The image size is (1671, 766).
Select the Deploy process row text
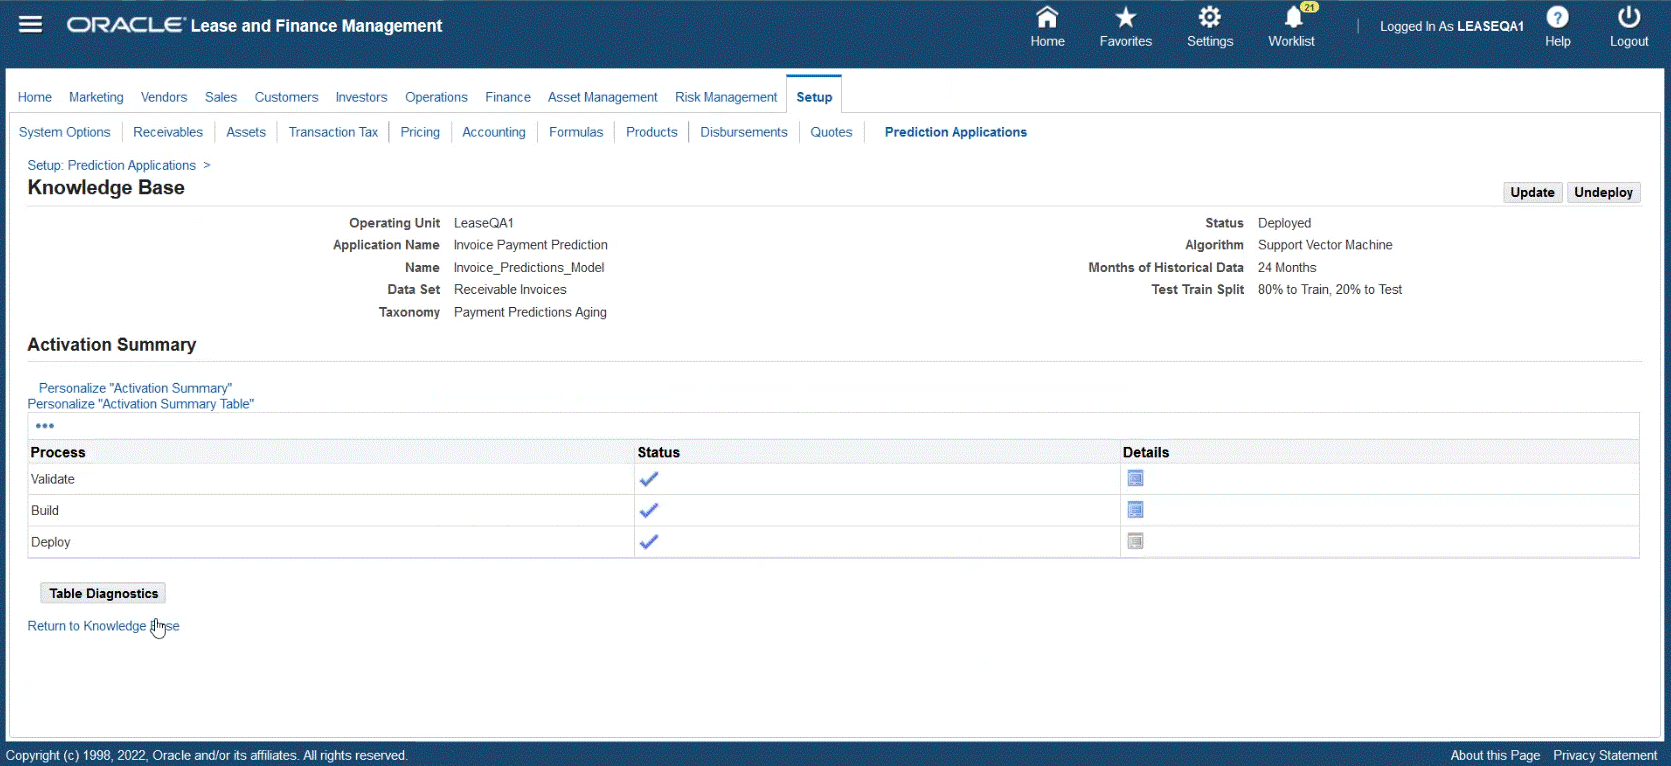(x=51, y=542)
